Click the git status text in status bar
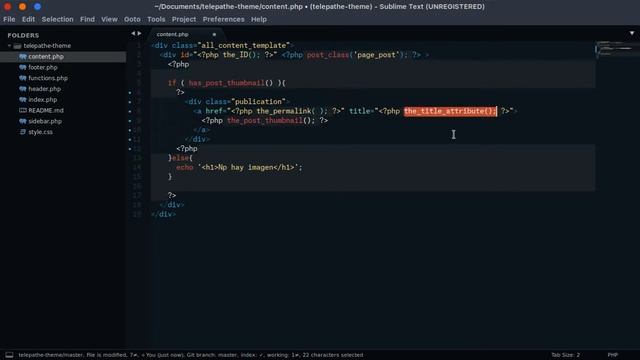This screenshot has height=360, width=640. pyautogui.click(x=191, y=355)
